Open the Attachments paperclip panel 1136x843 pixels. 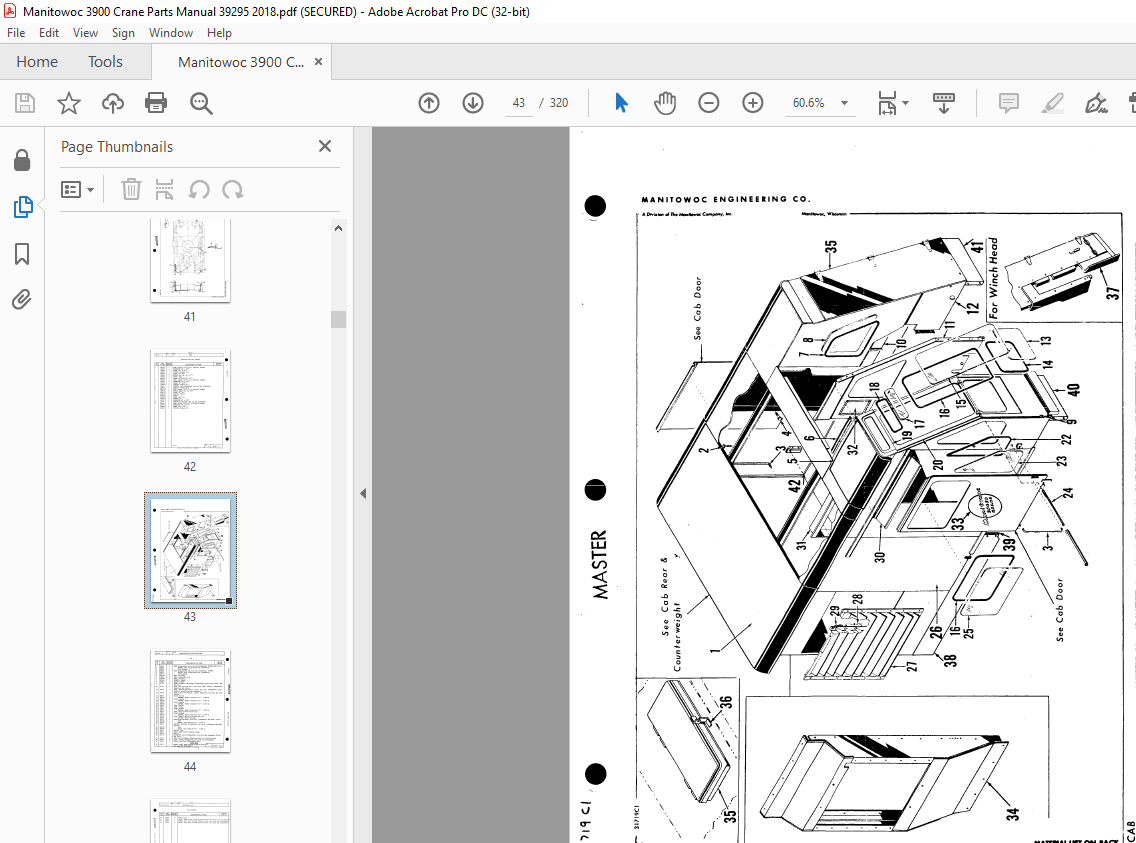[x=22, y=299]
